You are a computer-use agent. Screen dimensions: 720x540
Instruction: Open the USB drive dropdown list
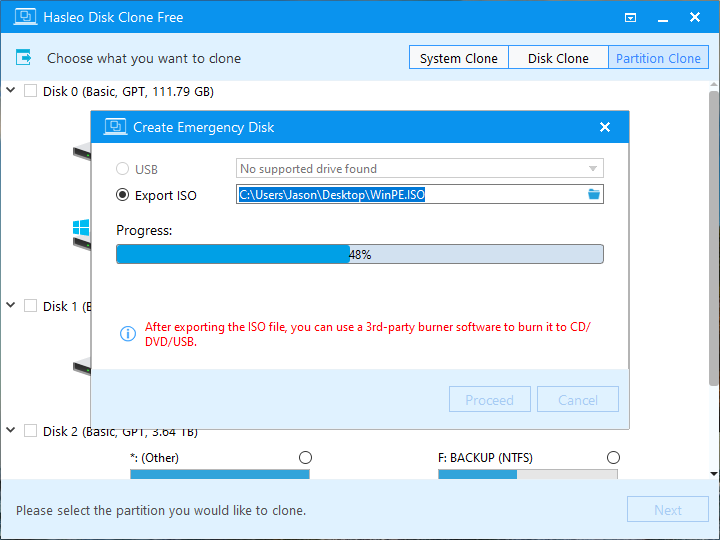[420, 169]
